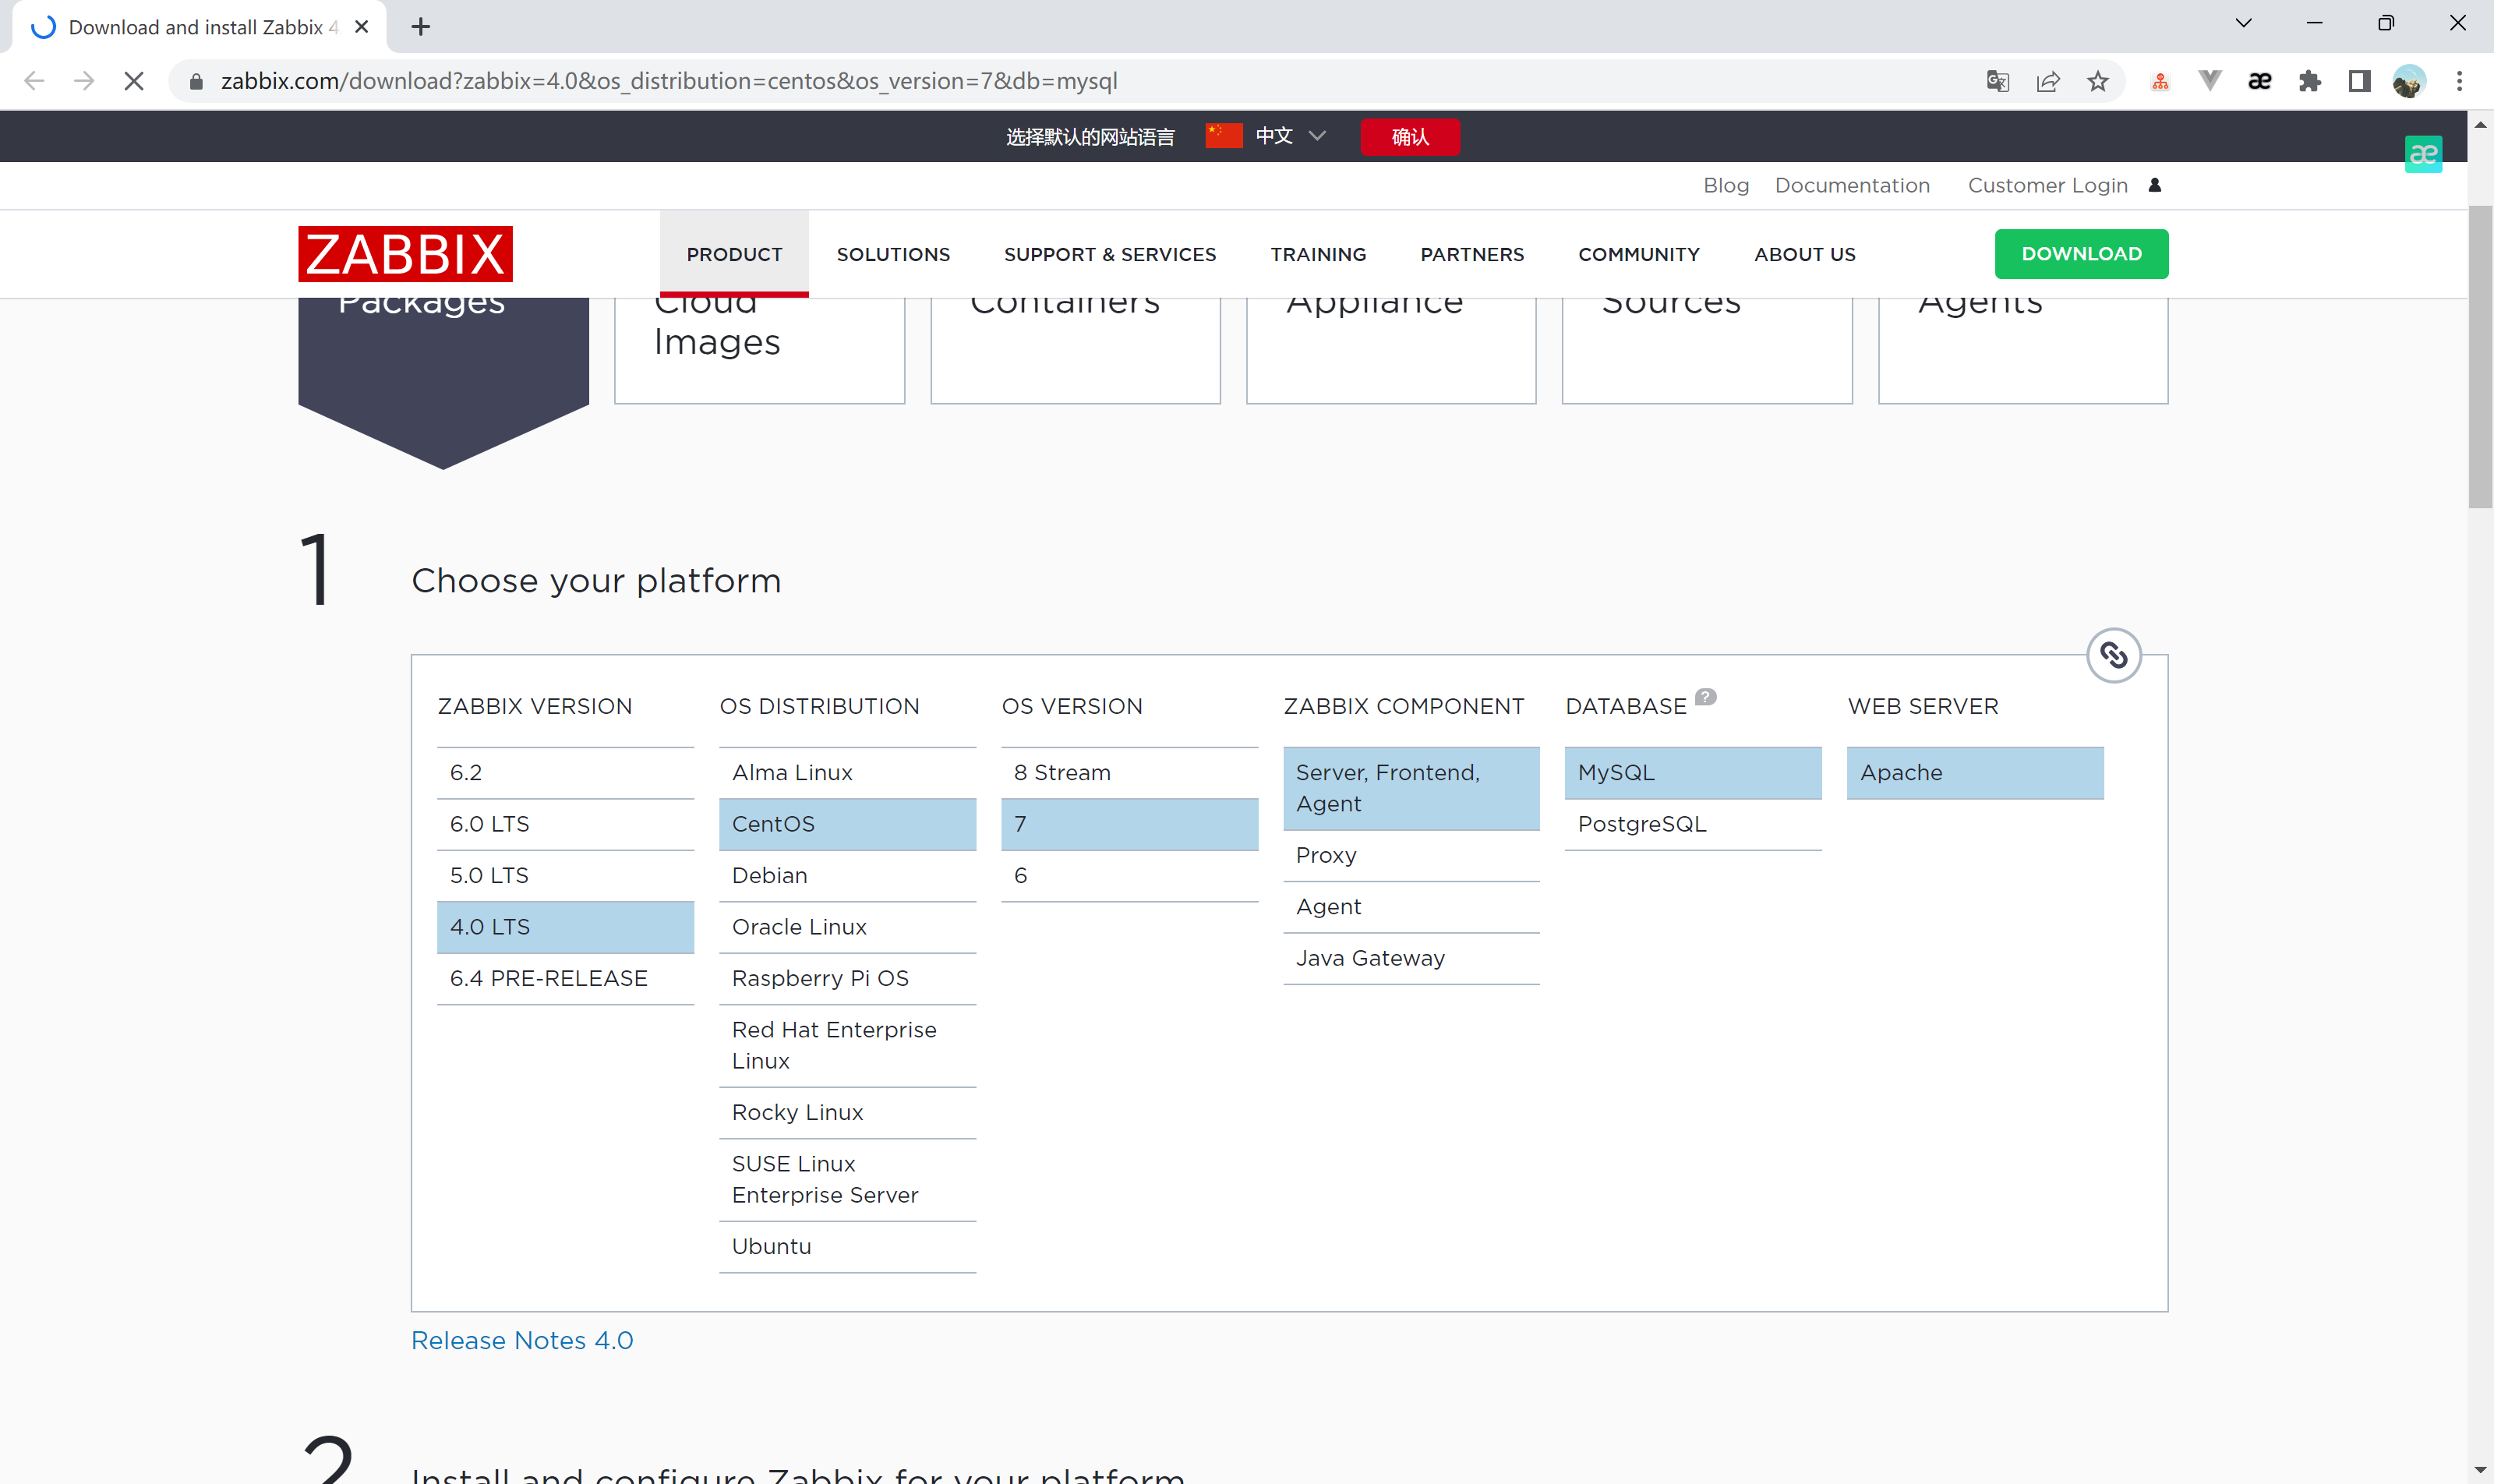Open a new browser tab
The width and height of the screenshot is (2494, 1484).
pyautogui.click(x=421, y=27)
